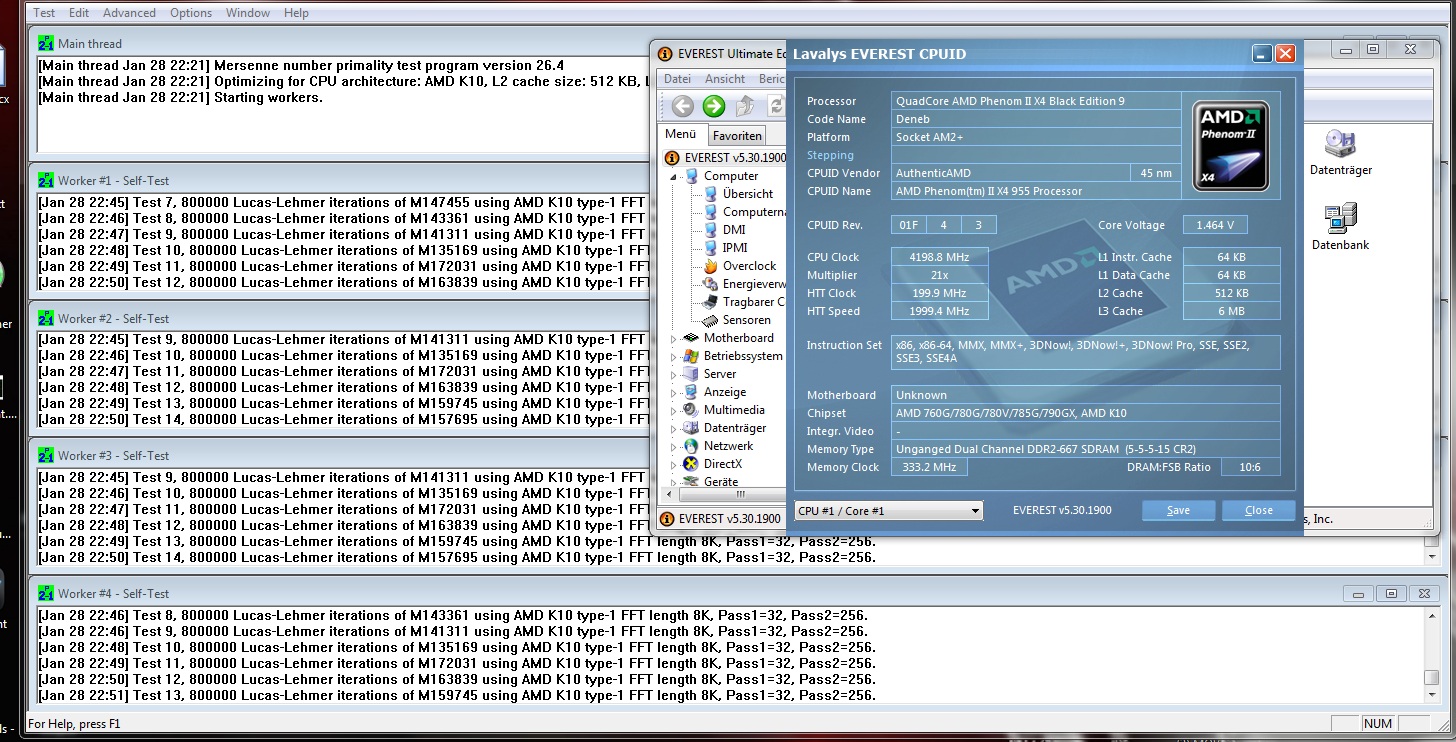
Task: Select the EVEREST v5.30.1900 root tree node
Action: point(726,157)
